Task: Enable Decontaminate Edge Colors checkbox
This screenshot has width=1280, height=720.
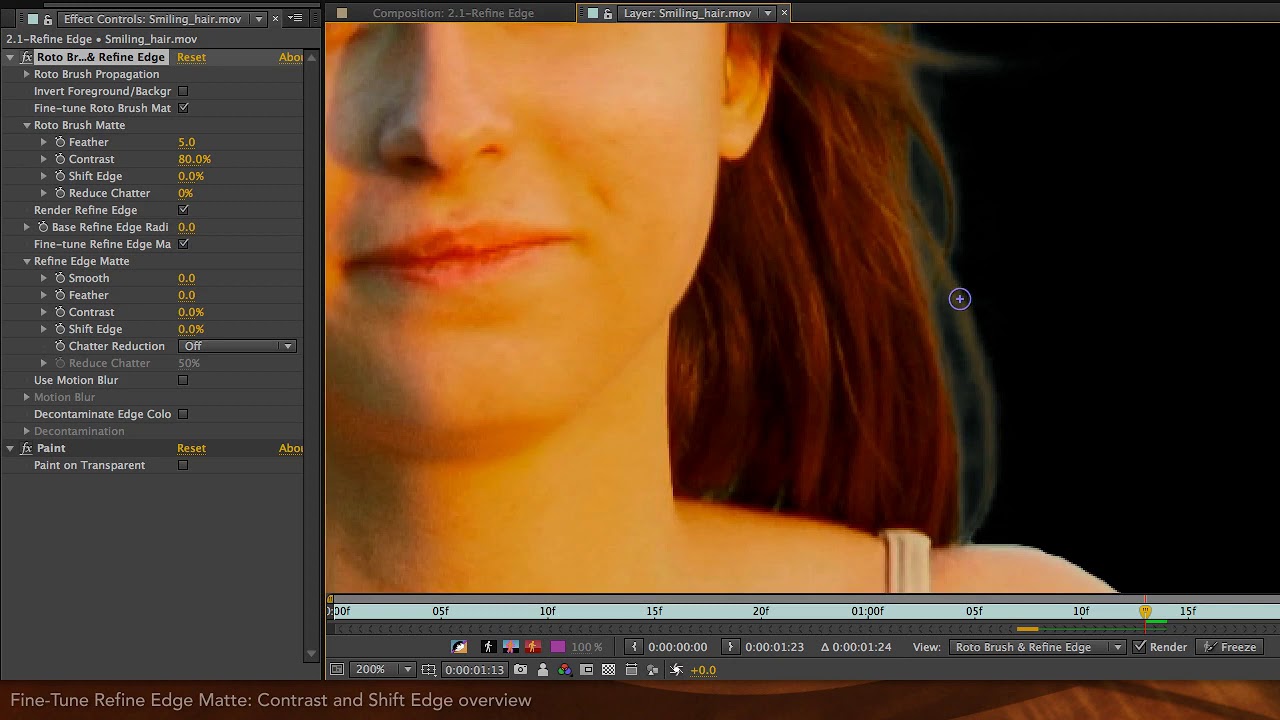Action: [183, 414]
